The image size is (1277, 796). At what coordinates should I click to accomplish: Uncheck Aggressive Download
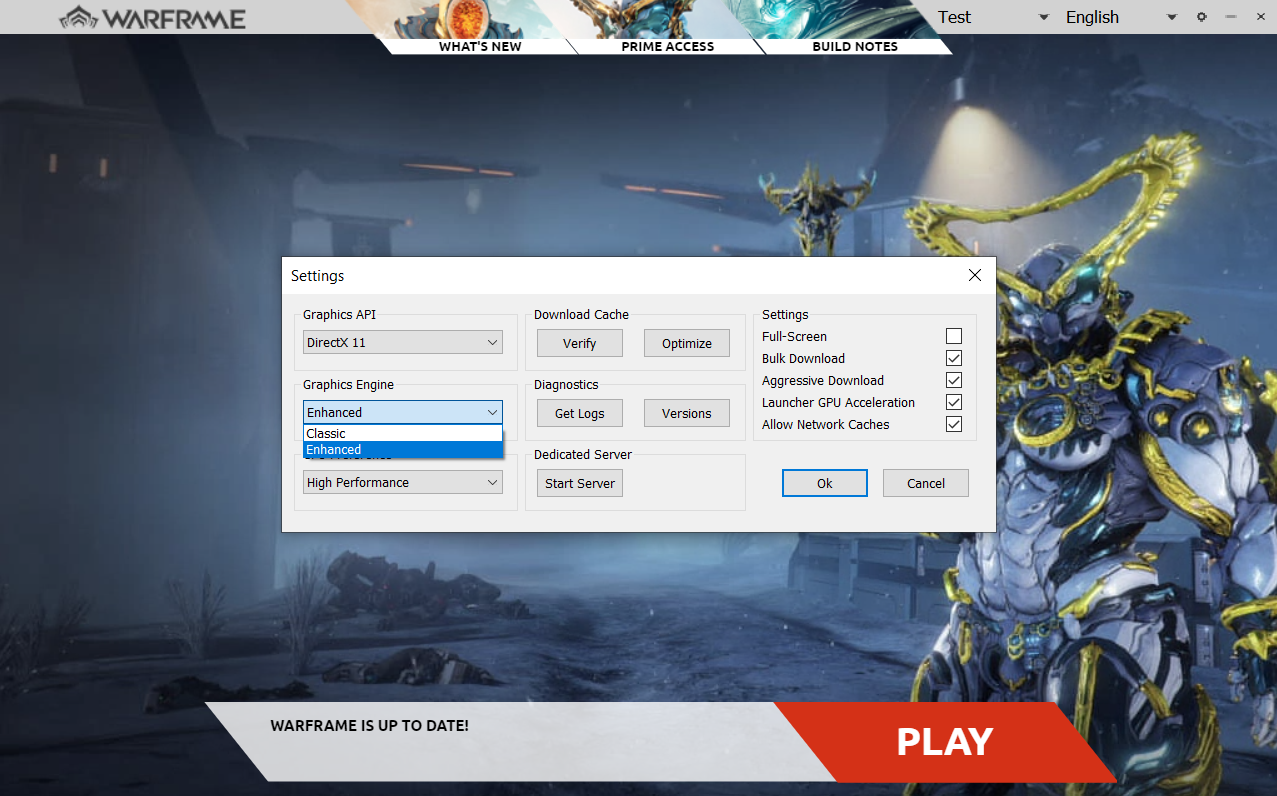(x=954, y=380)
